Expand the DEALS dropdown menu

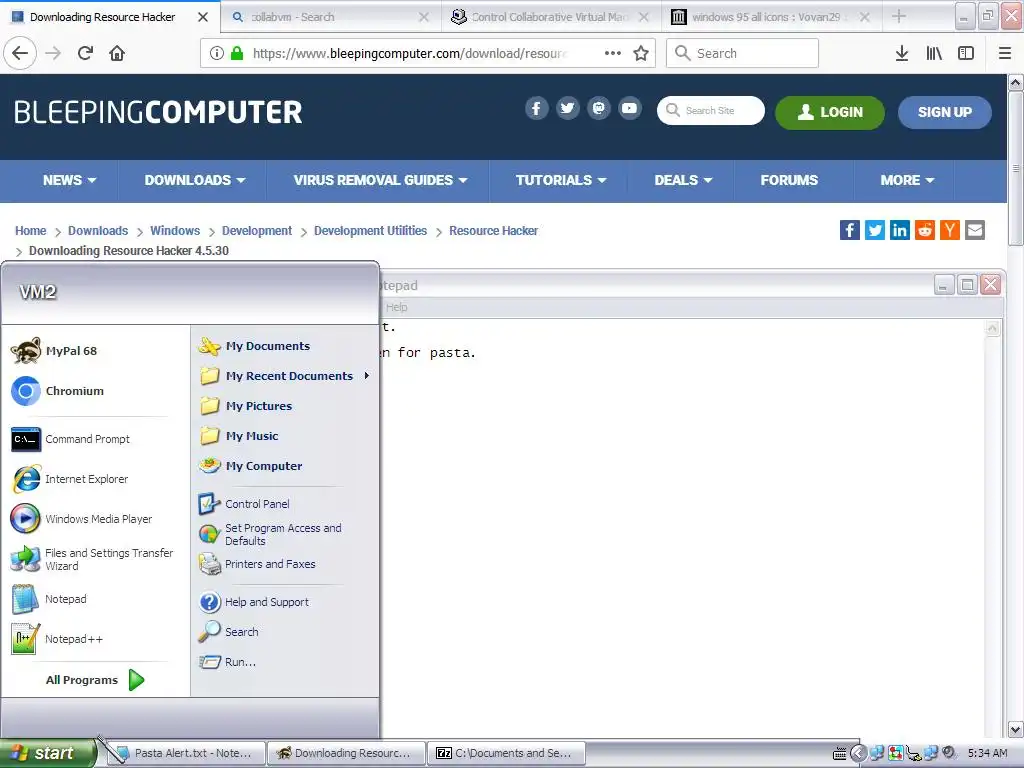coord(683,180)
